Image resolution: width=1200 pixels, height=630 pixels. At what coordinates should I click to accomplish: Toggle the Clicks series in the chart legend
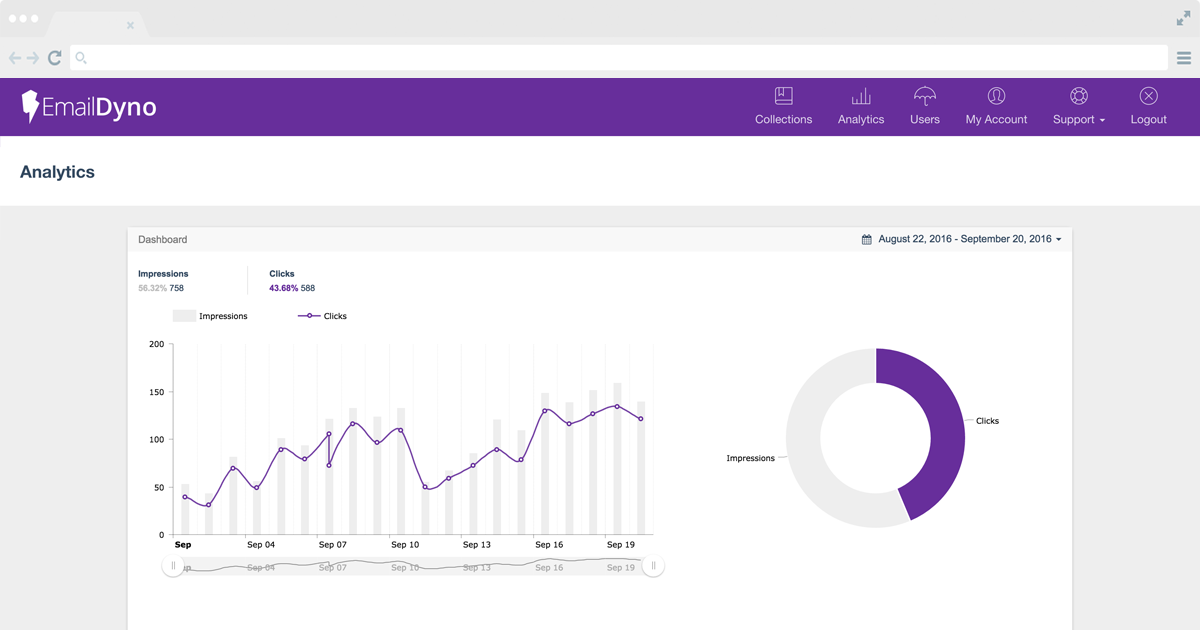(x=323, y=316)
